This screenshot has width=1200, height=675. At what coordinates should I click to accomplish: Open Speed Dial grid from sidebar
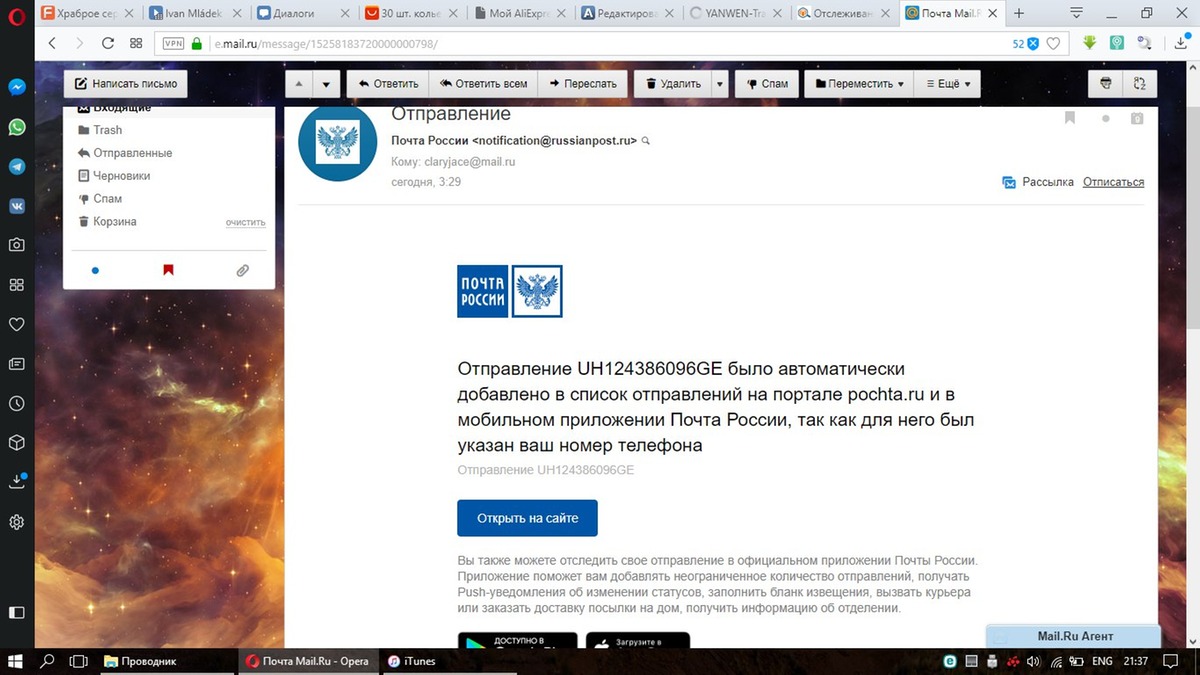click(17, 285)
